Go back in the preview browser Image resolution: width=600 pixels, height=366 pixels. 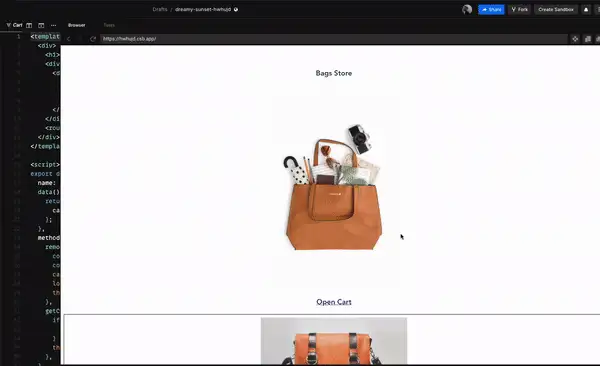point(69,39)
